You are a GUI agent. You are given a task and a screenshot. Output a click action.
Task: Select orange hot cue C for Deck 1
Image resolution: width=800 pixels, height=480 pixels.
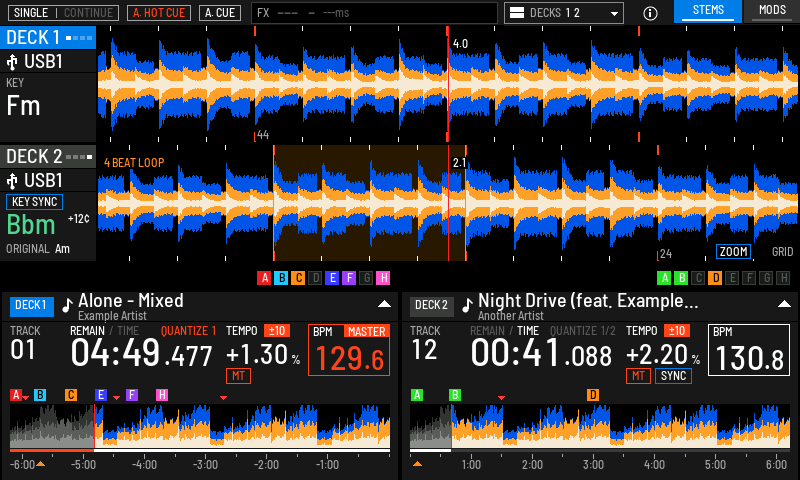click(298, 278)
